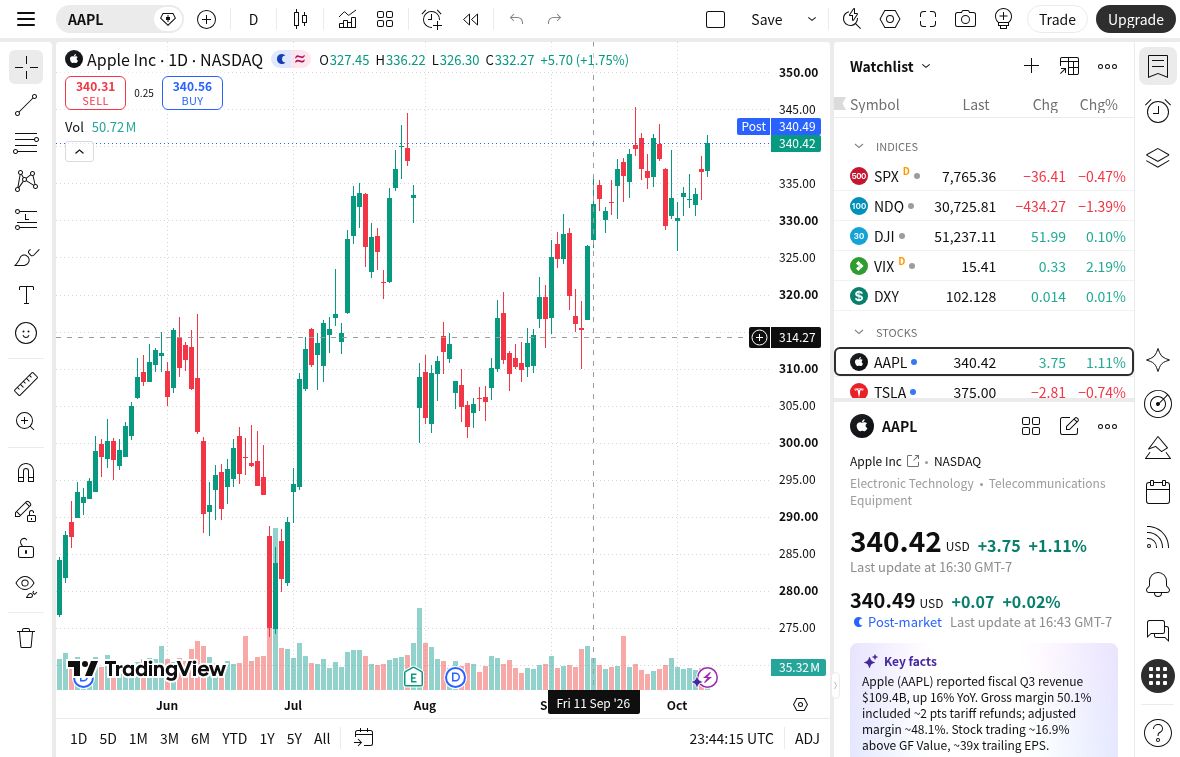The image size is (1180, 757).
Task: Toggle magnet mode for drawings
Action: (x=26, y=473)
